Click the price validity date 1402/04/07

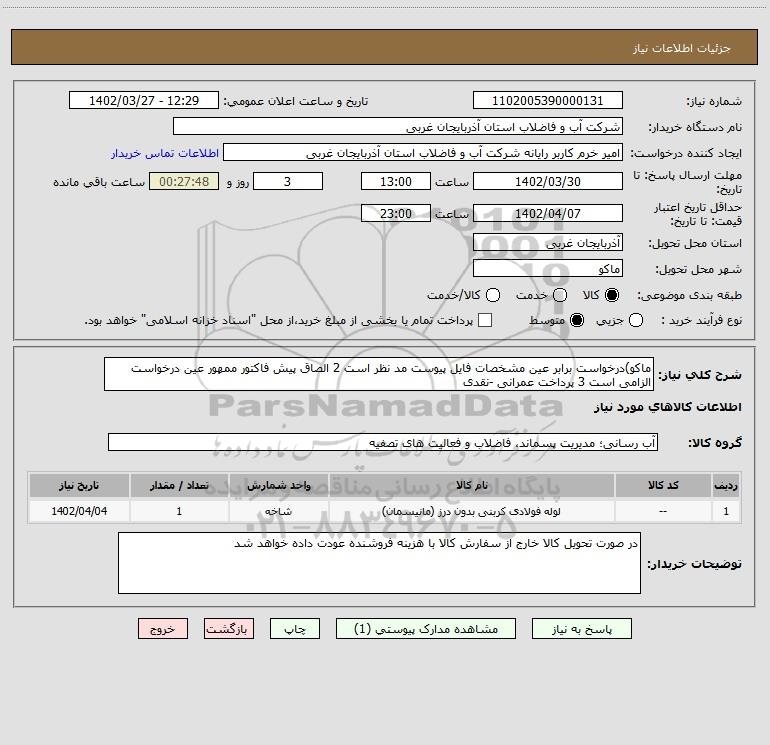click(x=548, y=213)
